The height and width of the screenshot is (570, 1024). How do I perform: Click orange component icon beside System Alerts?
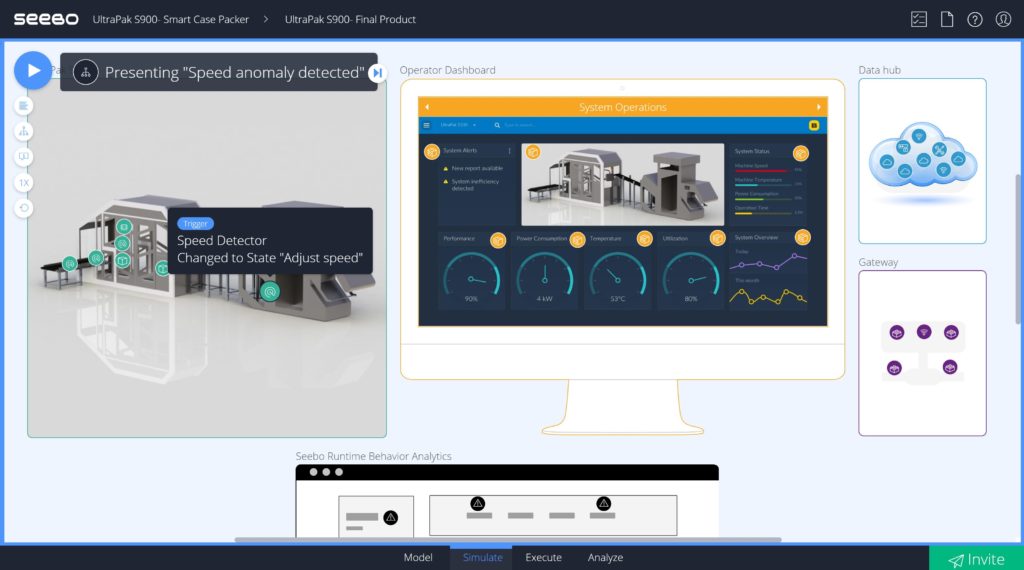tap(432, 152)
